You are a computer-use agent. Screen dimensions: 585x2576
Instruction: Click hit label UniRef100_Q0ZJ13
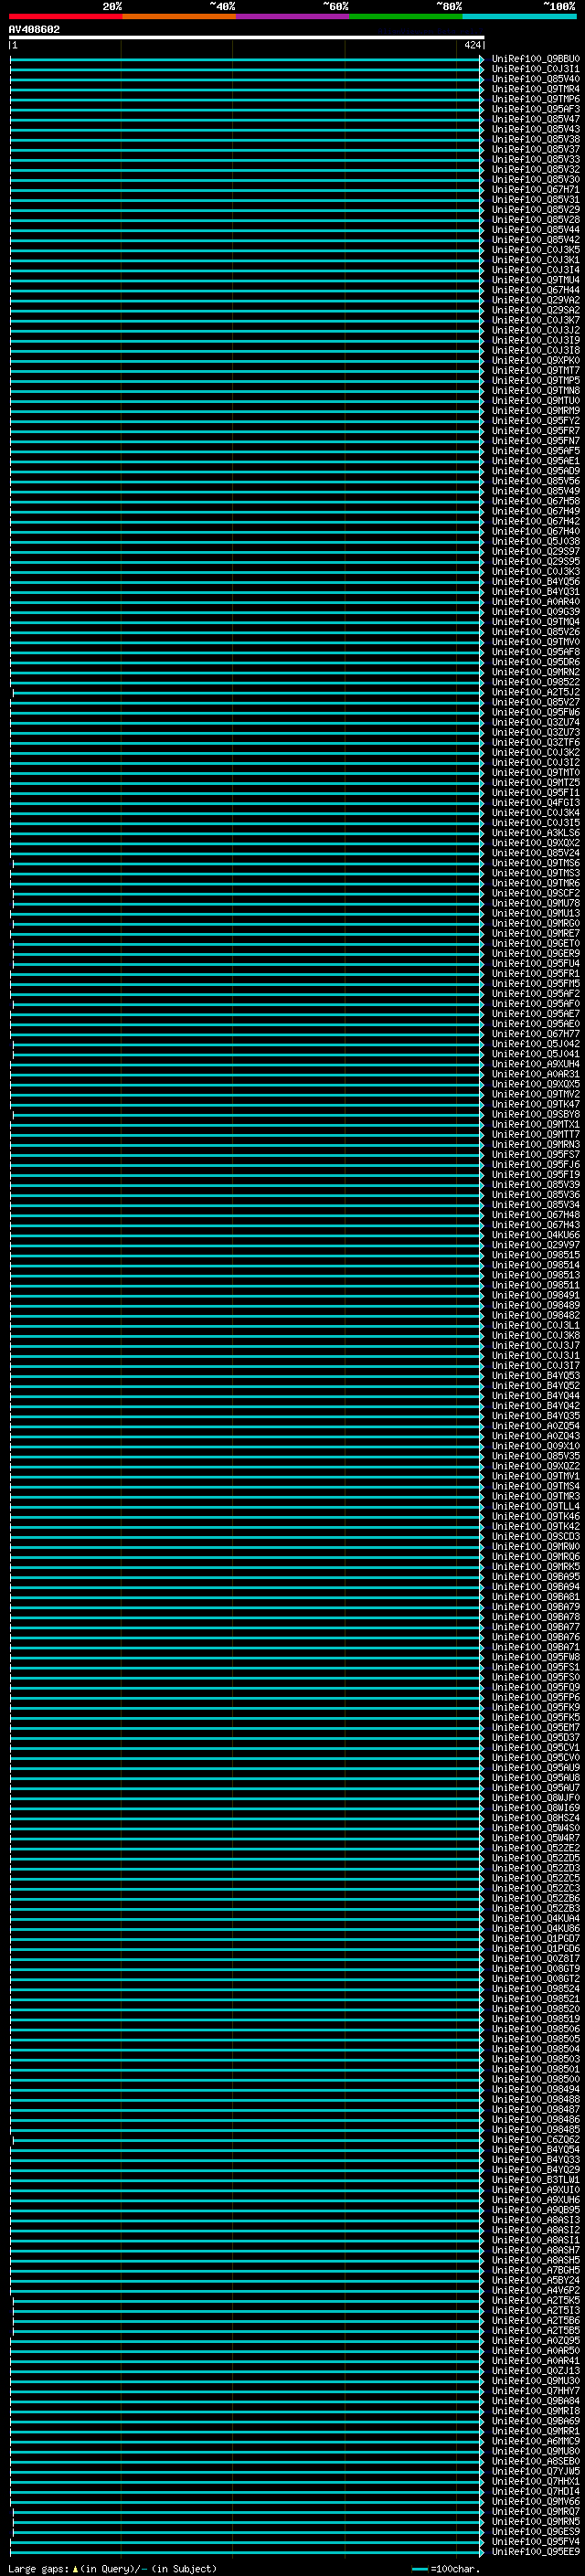536,2370
